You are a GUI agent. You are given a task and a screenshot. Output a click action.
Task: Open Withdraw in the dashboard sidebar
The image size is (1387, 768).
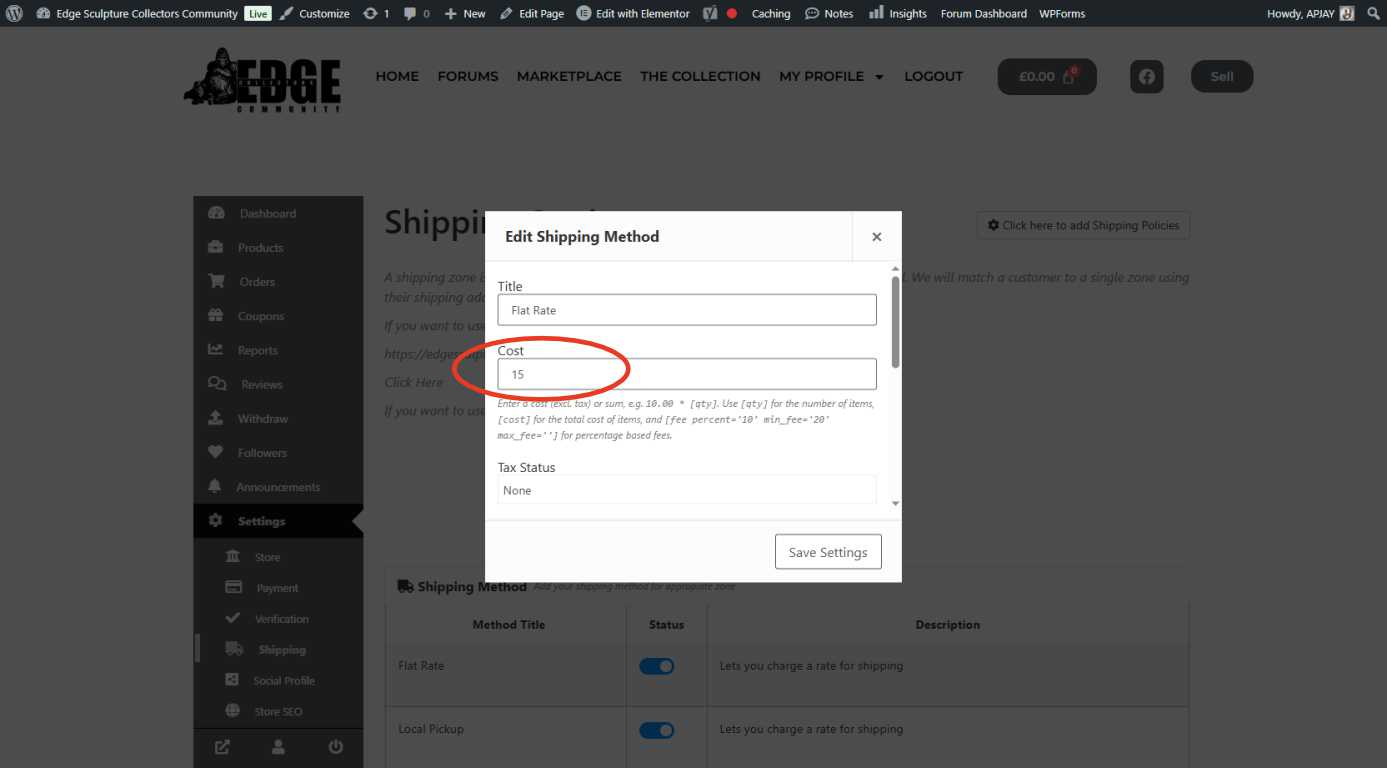262,419
